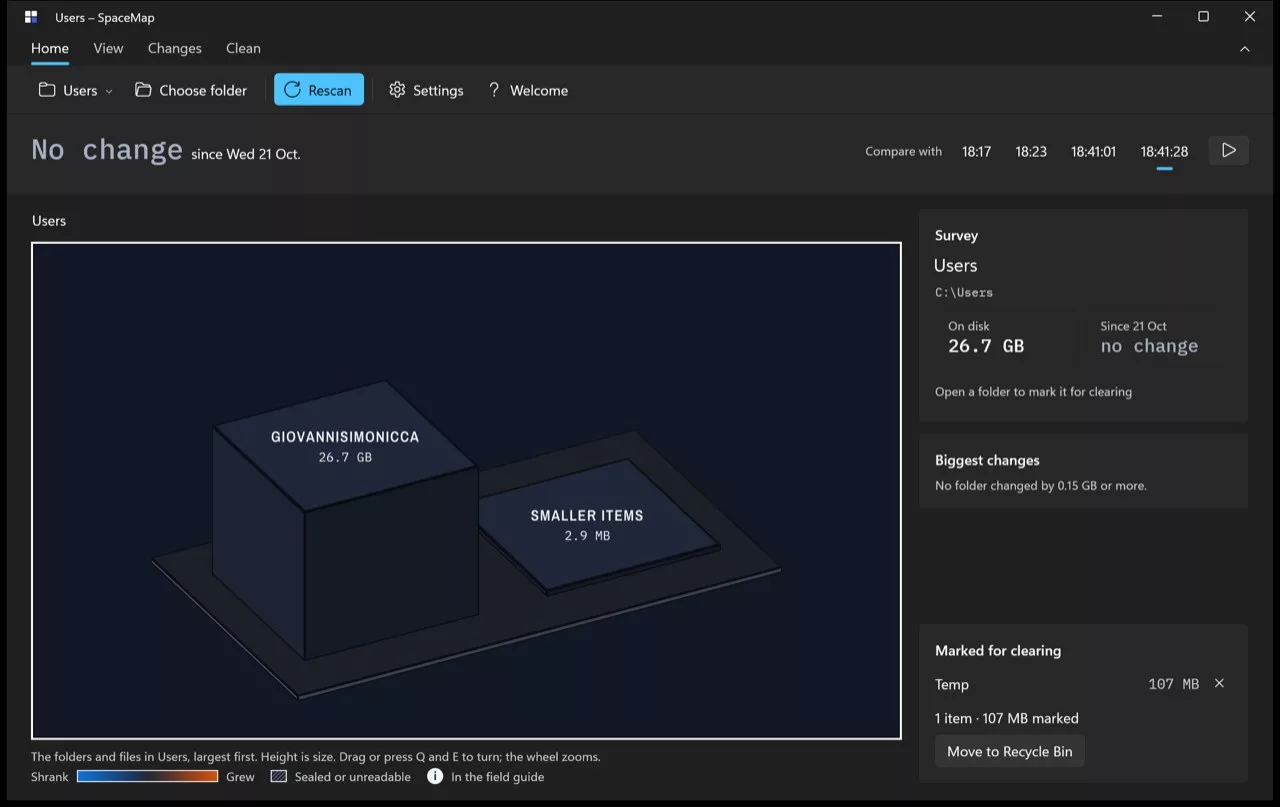Rescan the current folder
Viewport: 1280px width, 807px height.
coord(319,90)
